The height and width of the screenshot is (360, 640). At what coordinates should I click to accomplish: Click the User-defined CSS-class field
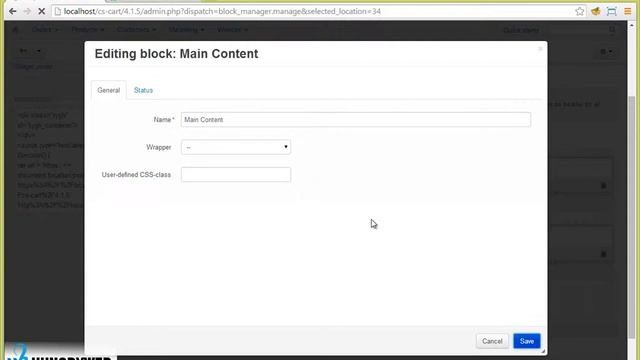tap(236, 175)
